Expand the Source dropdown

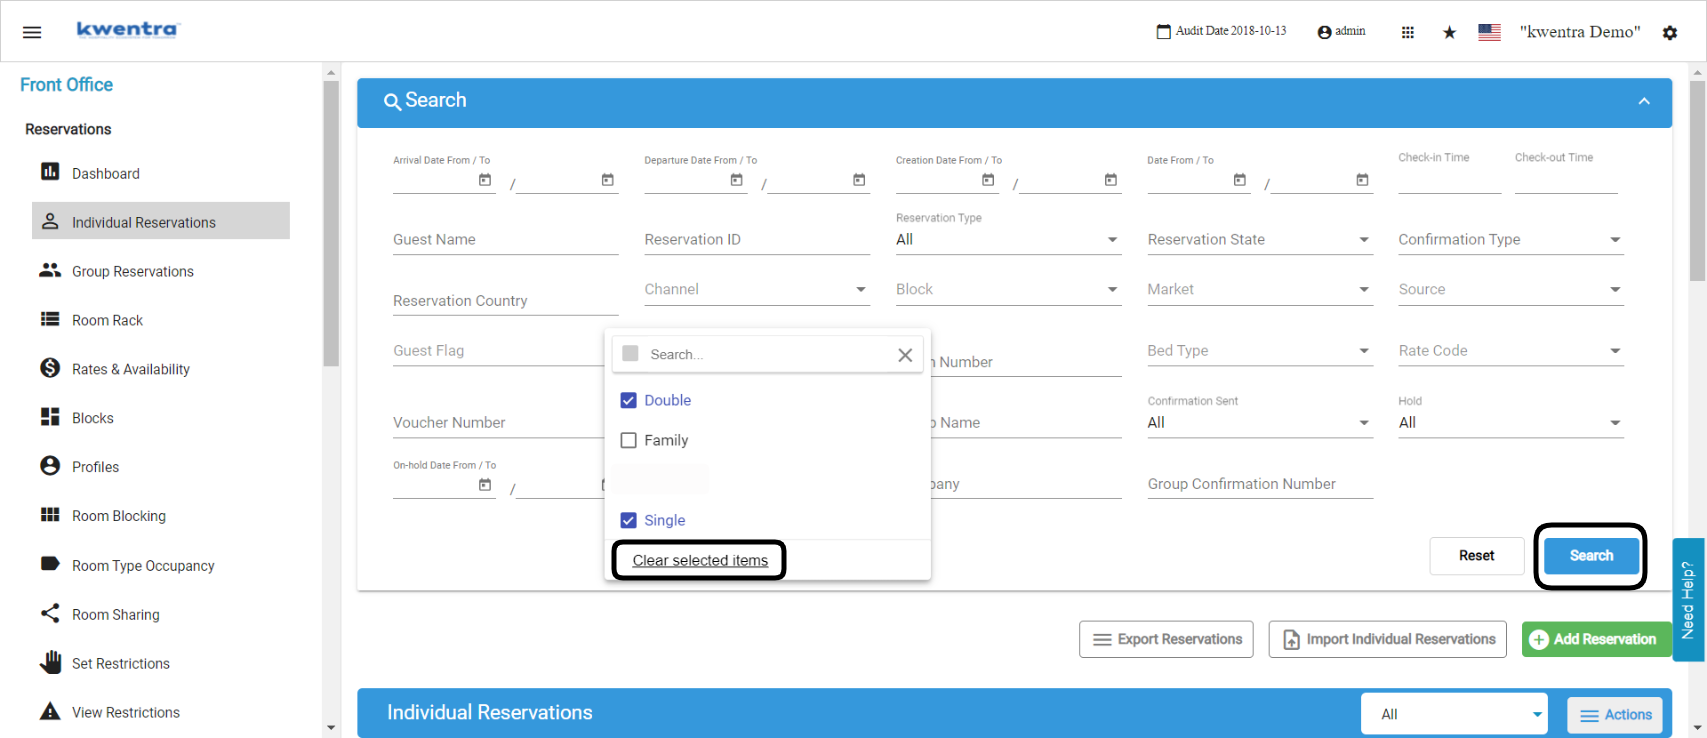[1511, 290]
